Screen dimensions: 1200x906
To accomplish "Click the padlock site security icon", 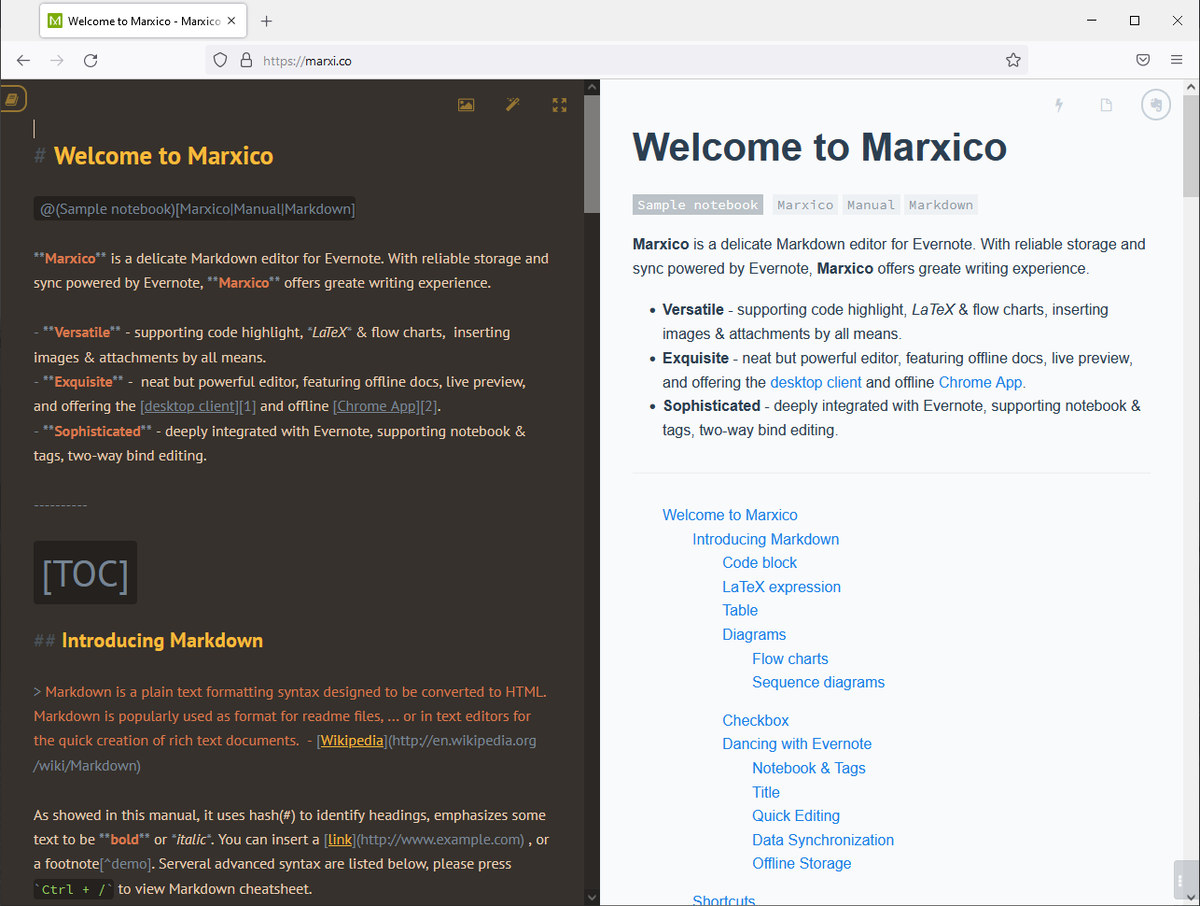I will 246,60.
